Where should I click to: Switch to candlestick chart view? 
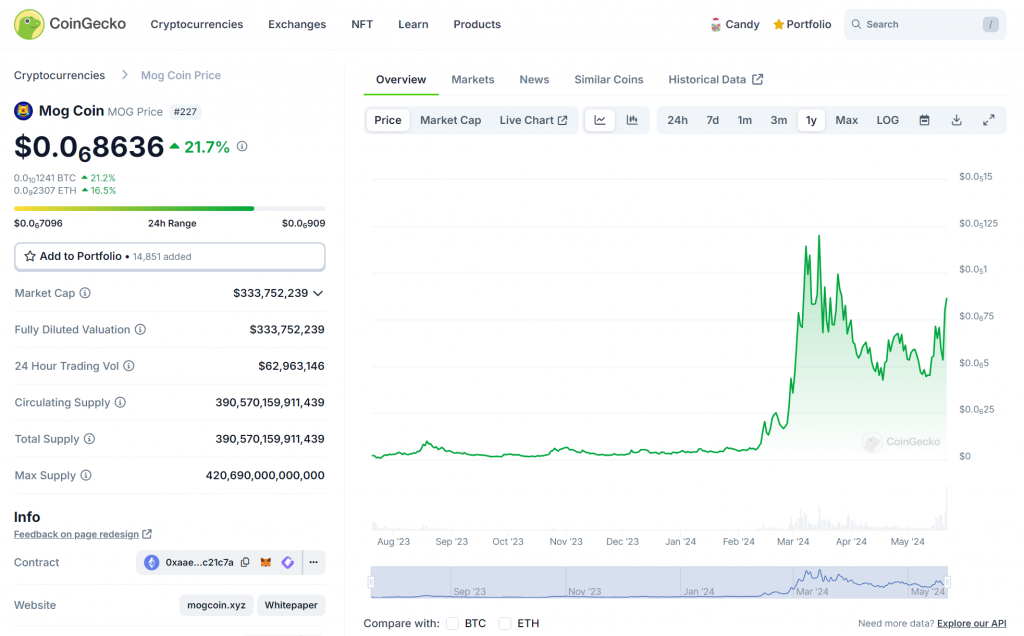tap(632, 120)
